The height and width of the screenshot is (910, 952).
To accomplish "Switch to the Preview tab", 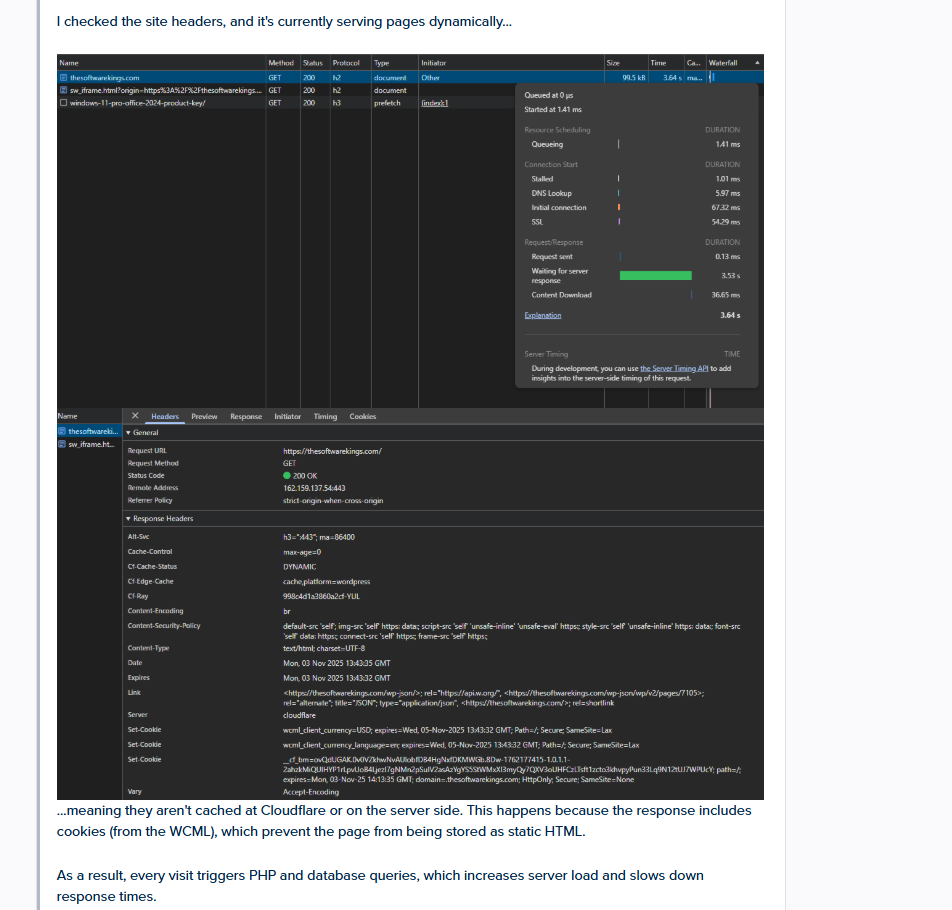I will 204,416.
